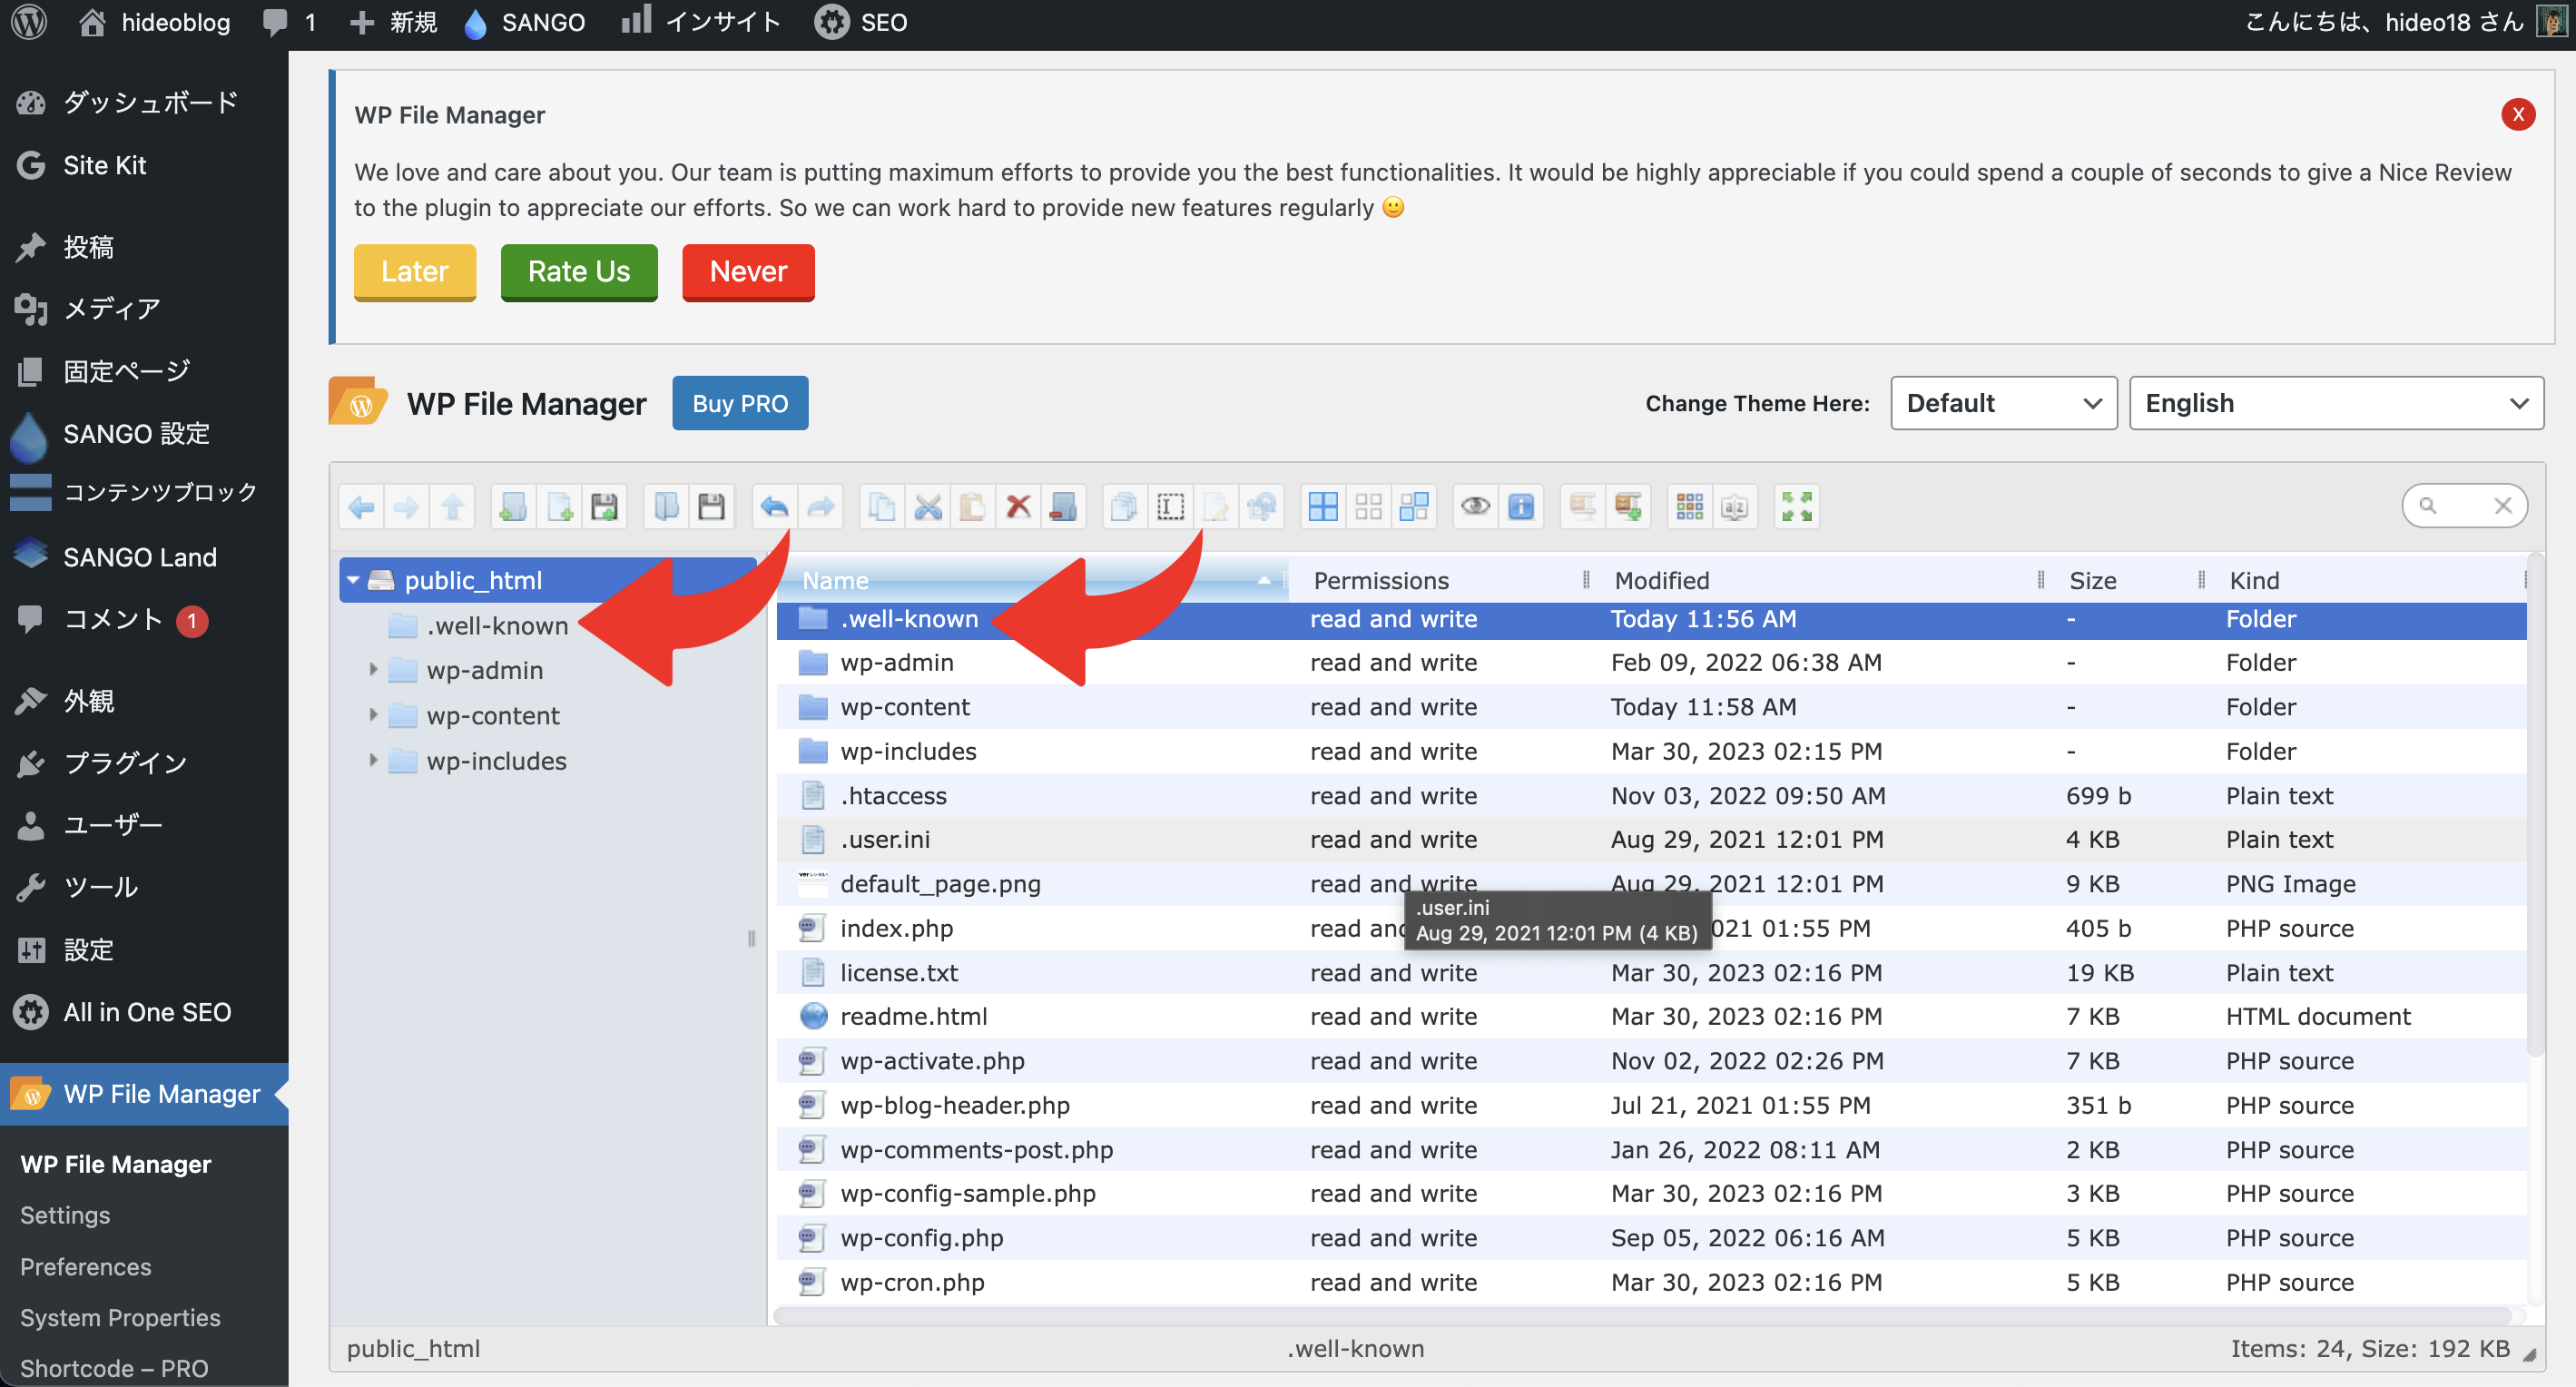
Task: Empty the selected folder
Action: (x=1063, y=507)
